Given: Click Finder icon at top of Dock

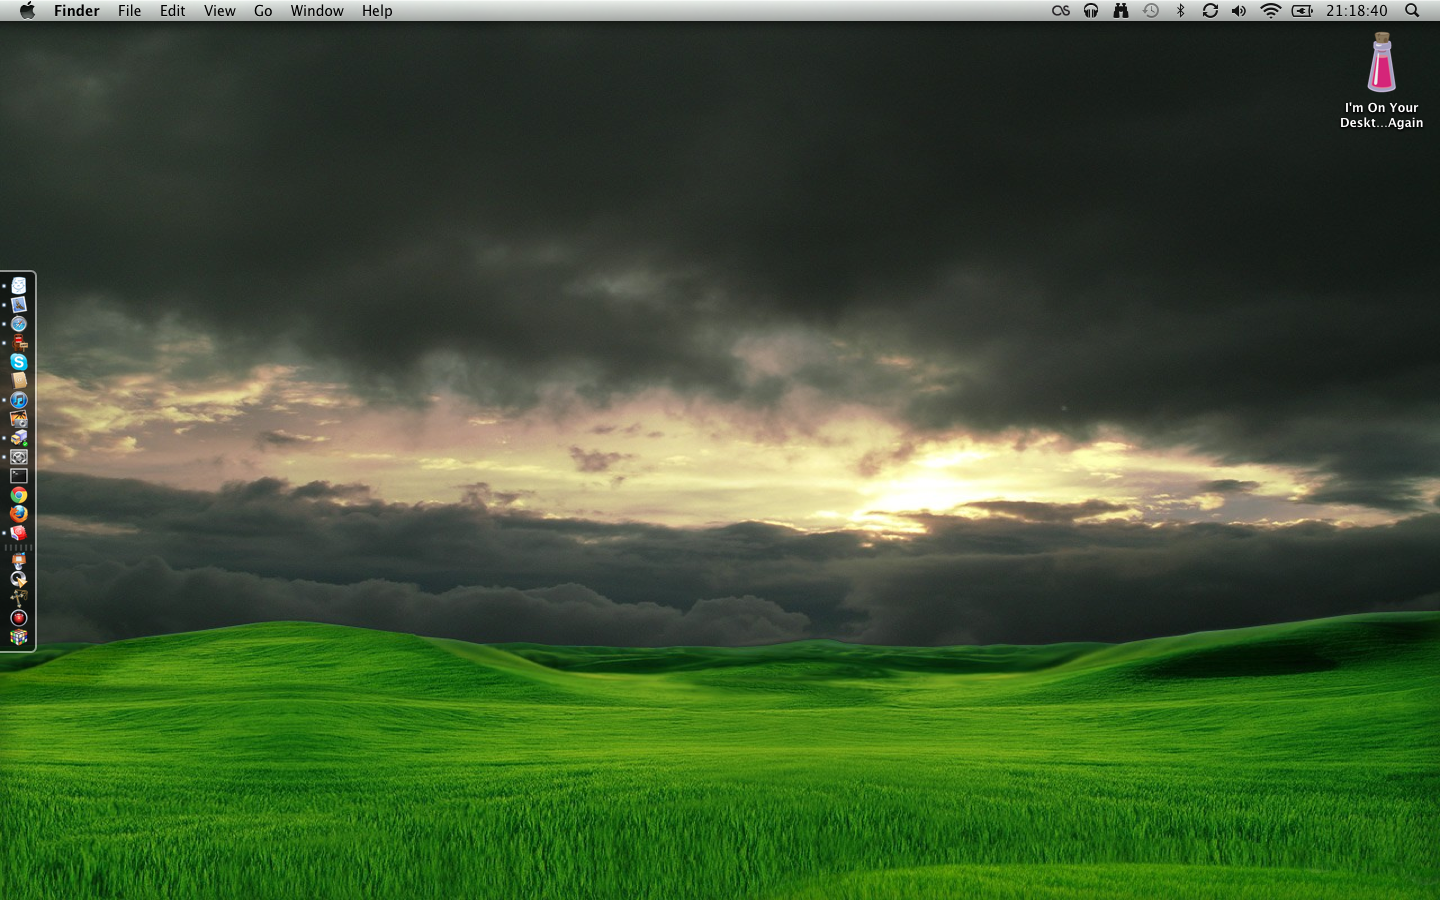Looking at the screenshot, I should [x=19, y=286].
